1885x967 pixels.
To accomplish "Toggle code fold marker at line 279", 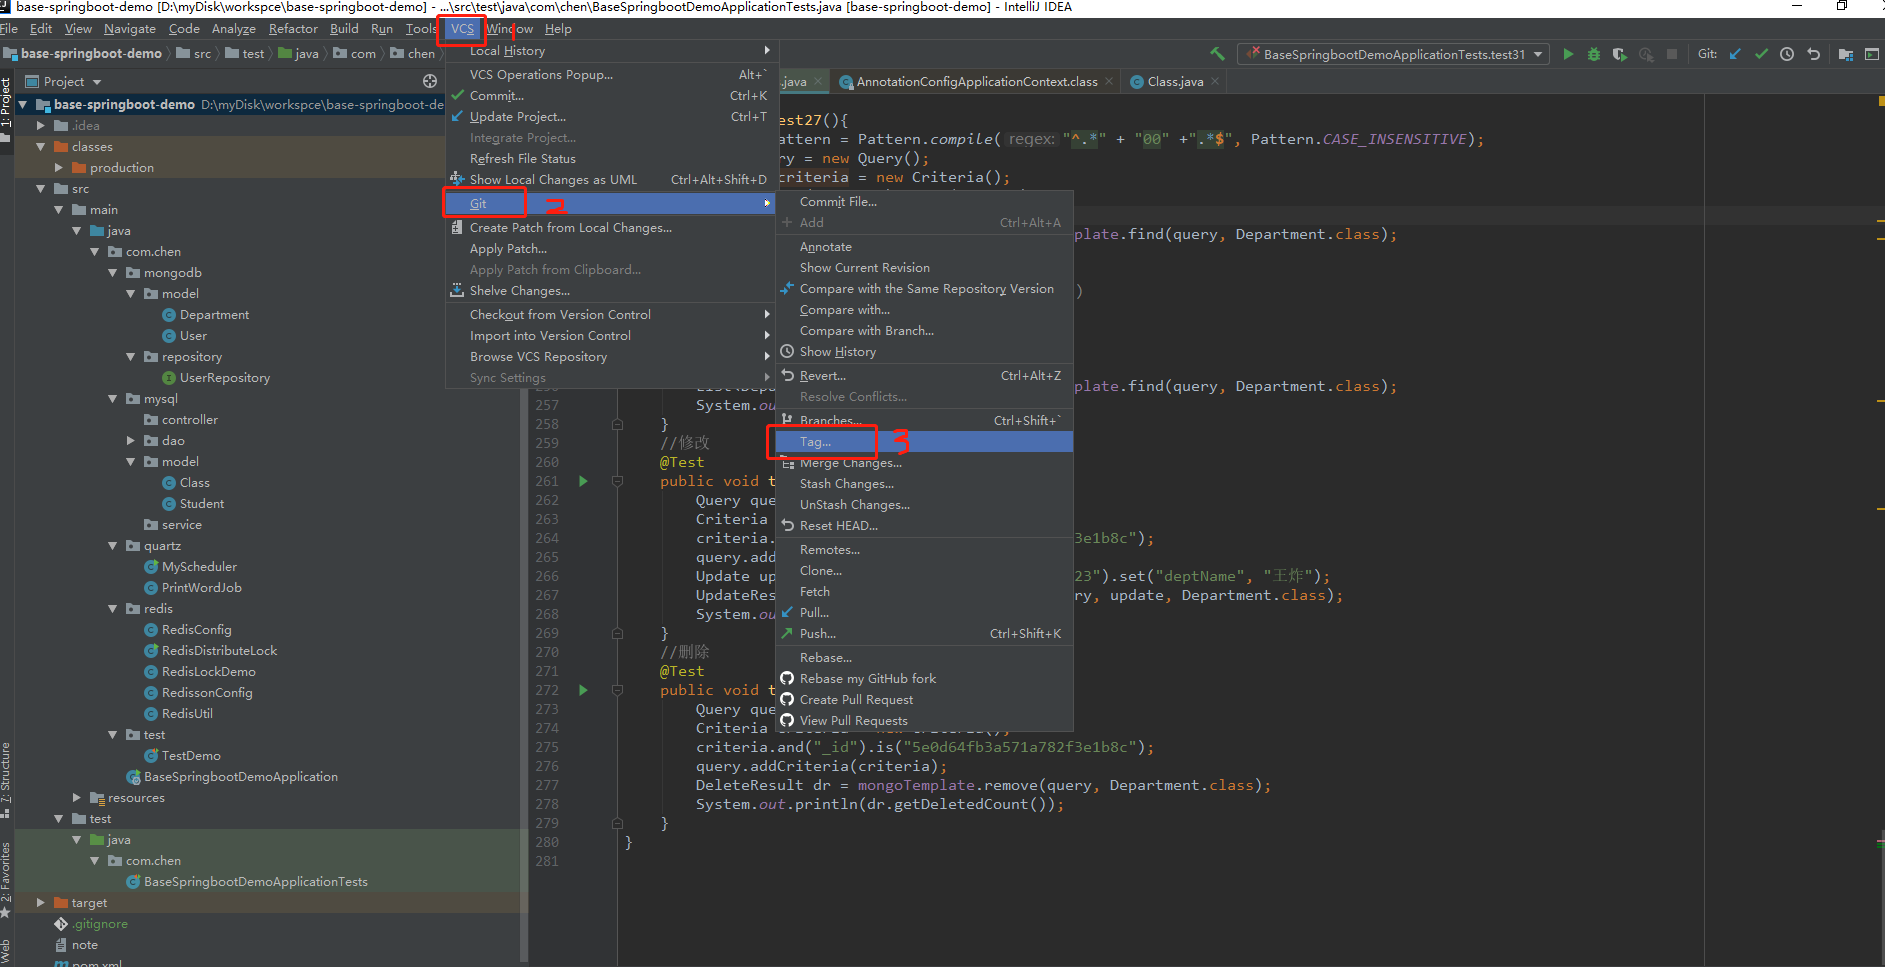I will tap(617, 823).
